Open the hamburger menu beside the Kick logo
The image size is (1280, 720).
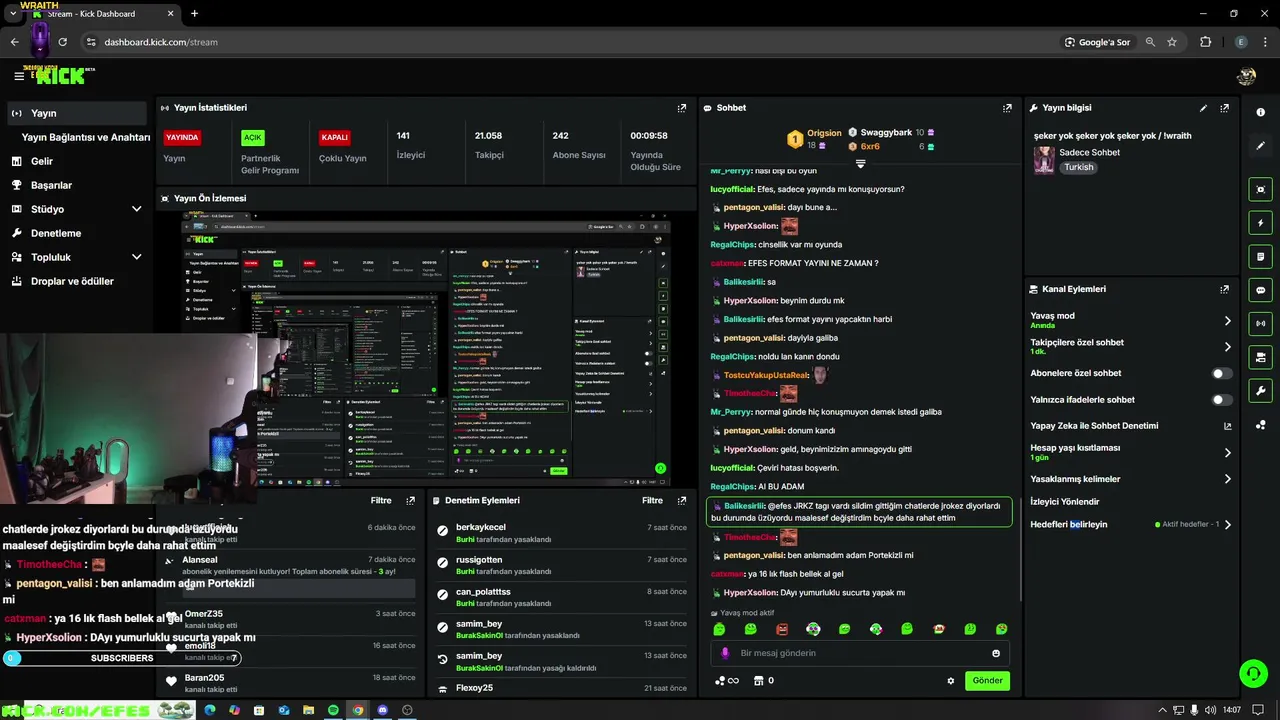coord(19,76)
